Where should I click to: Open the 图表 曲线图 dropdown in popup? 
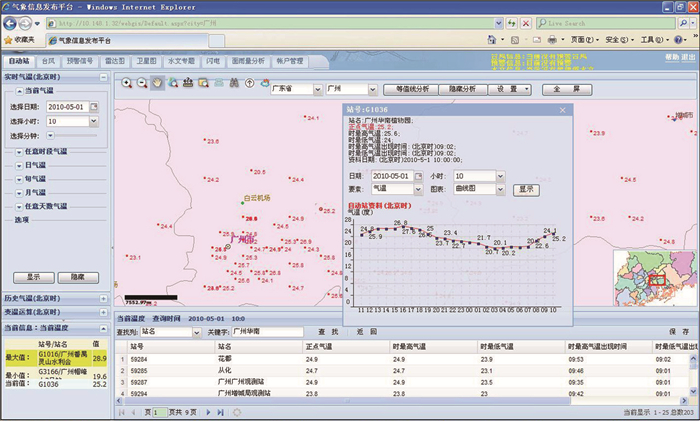tap(499, 188)
